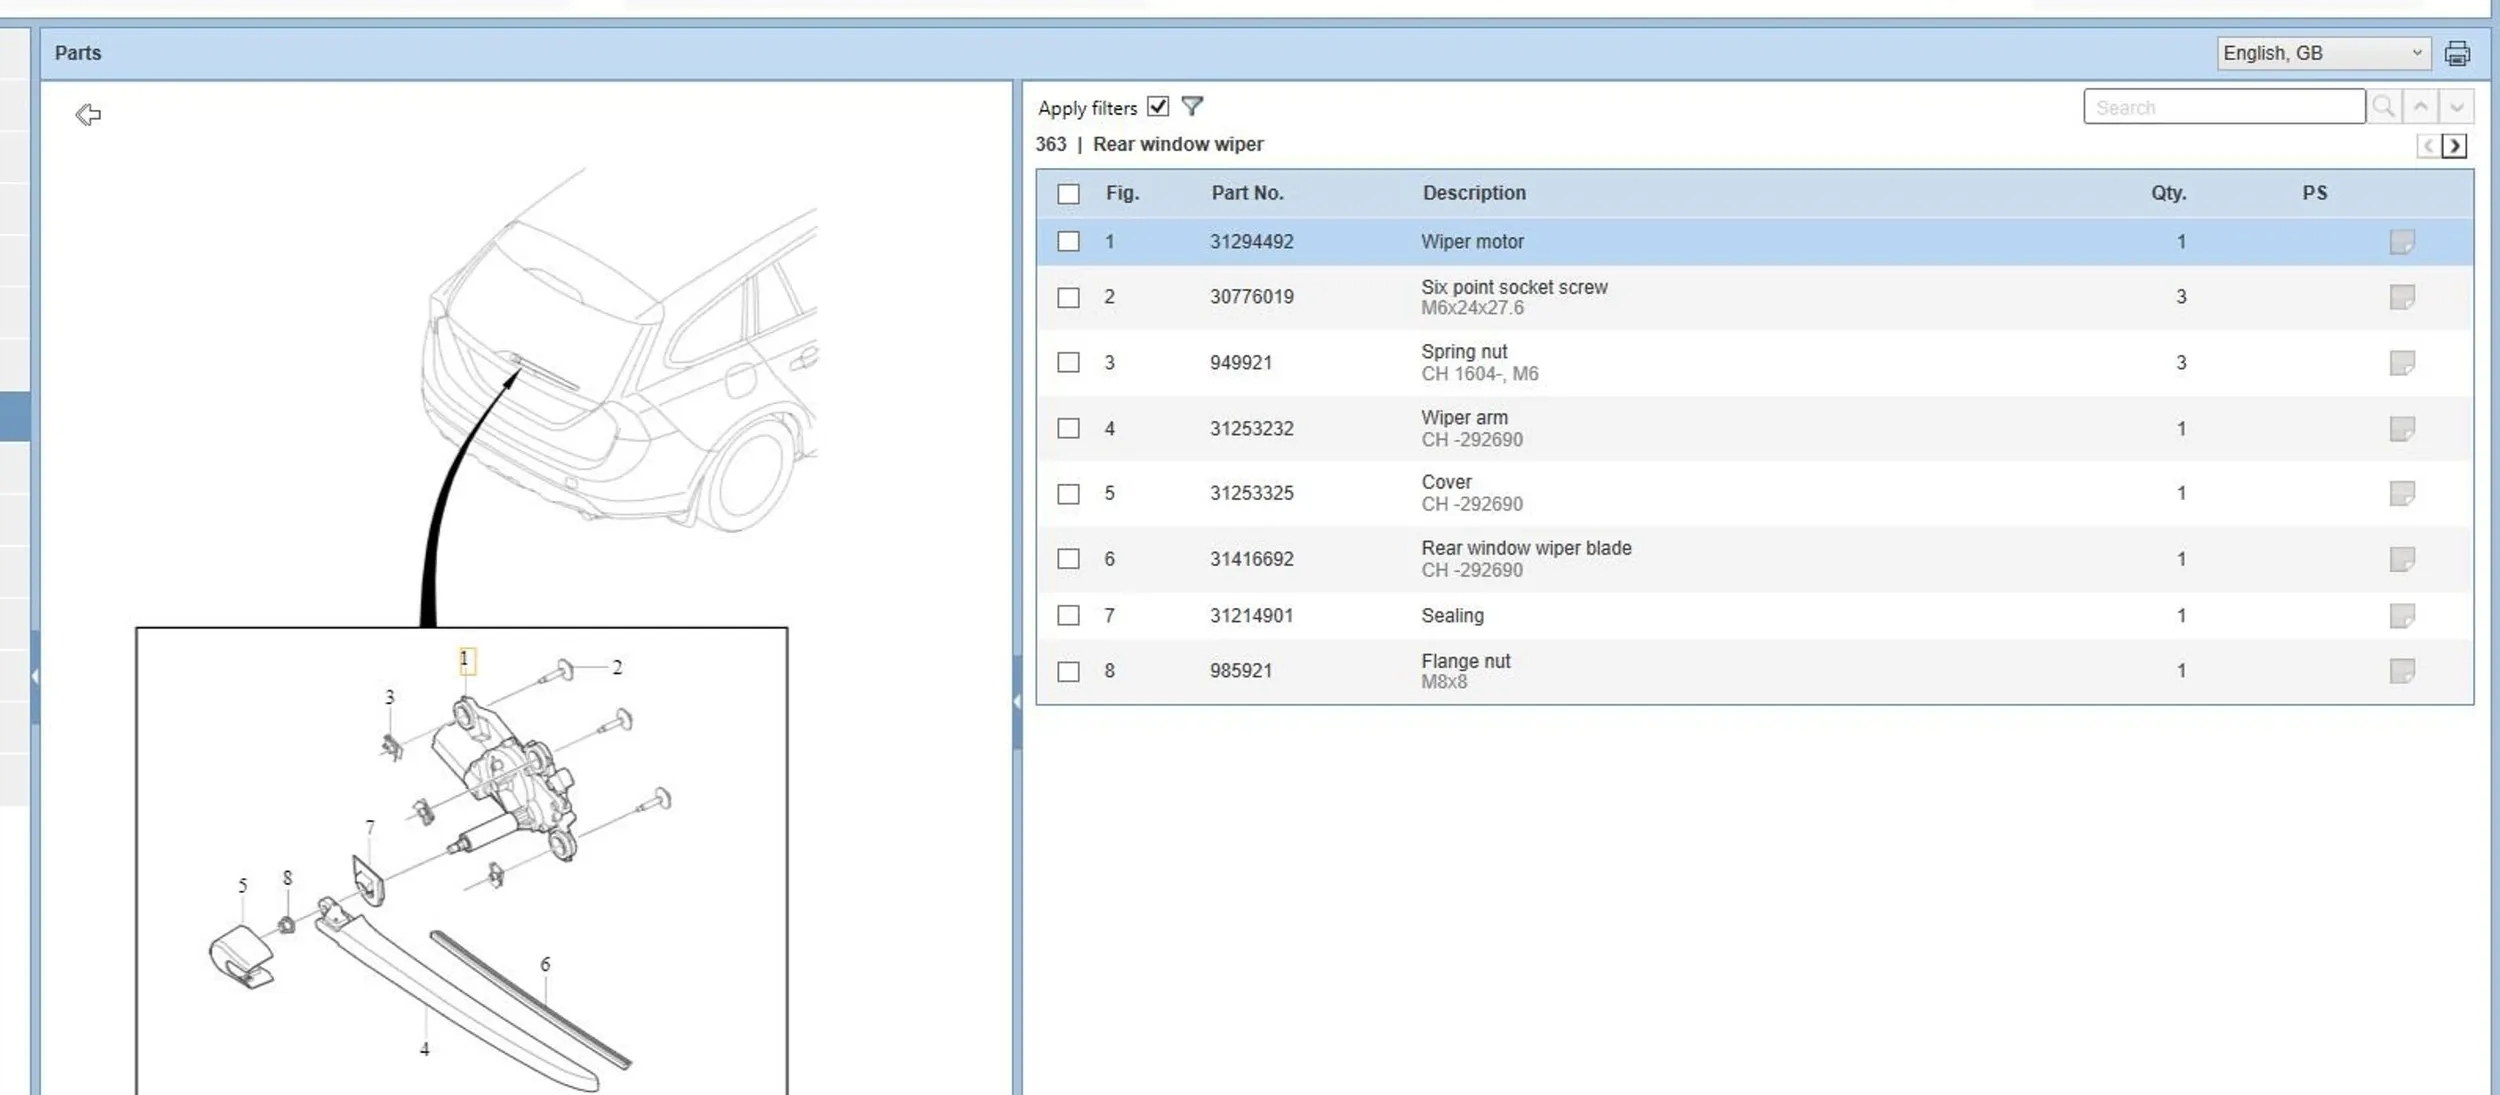The height and width of the screenshot is (1095, 2500).
Task: Uncheck the Apply filters checkbox
Action: point(1158,106)
